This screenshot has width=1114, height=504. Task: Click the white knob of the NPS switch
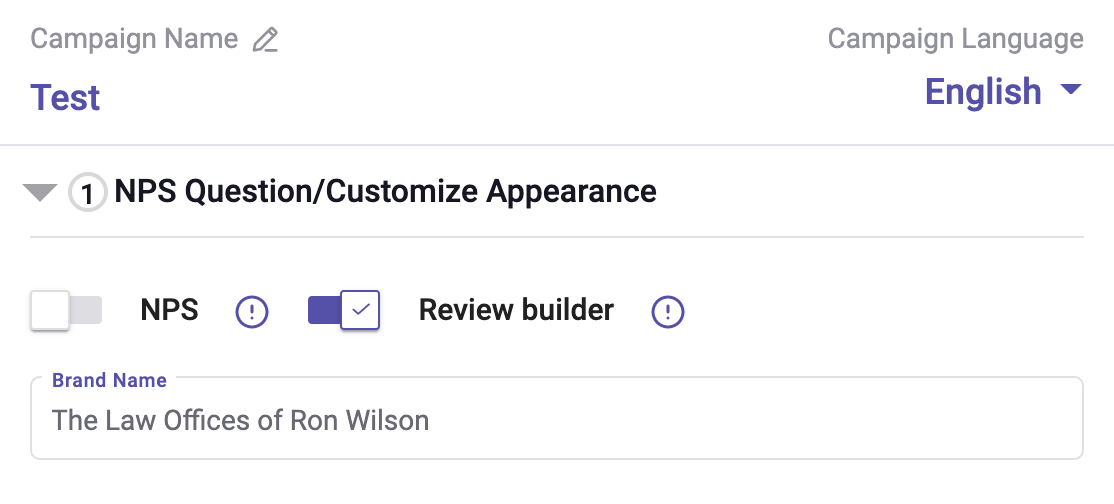(x=50, y=310)
